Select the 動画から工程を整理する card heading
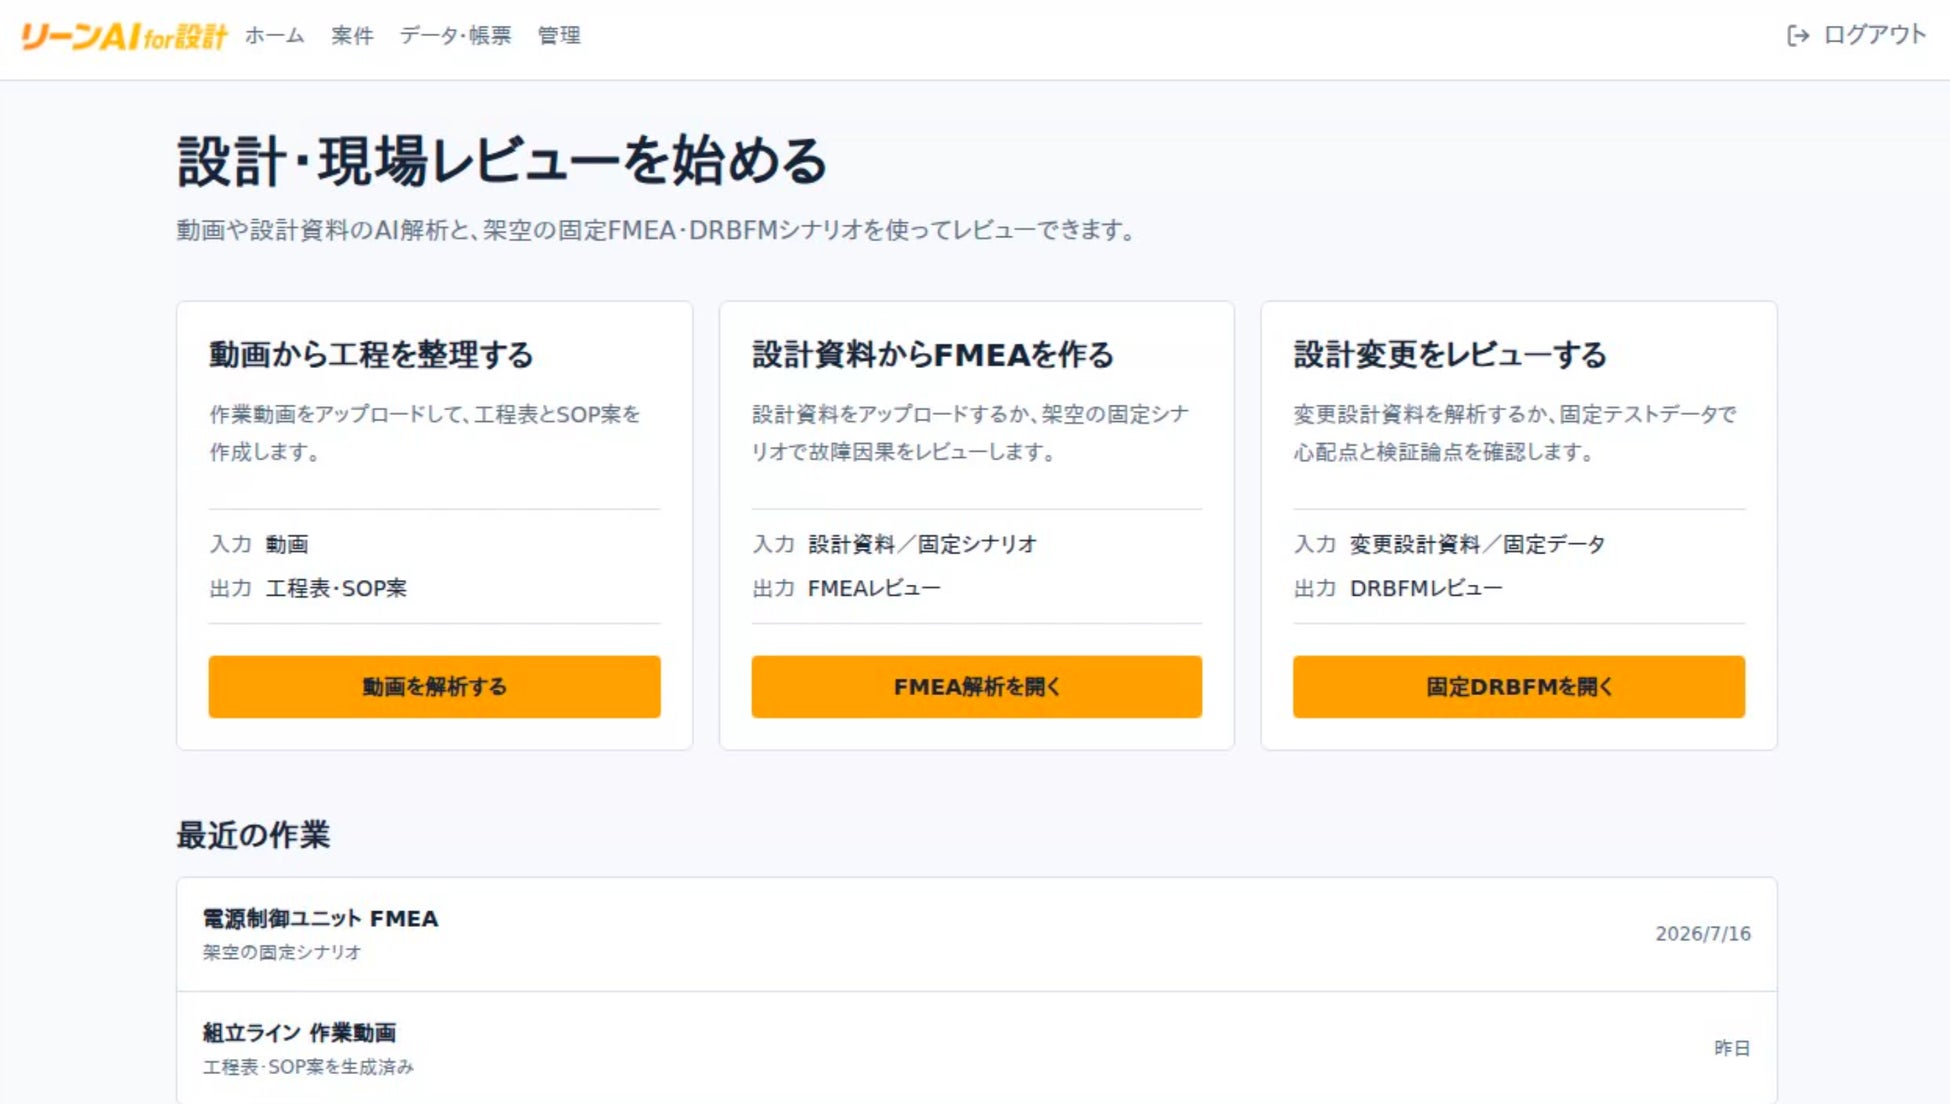This screenshot has height=1104, width=1950. coord(371,355)
